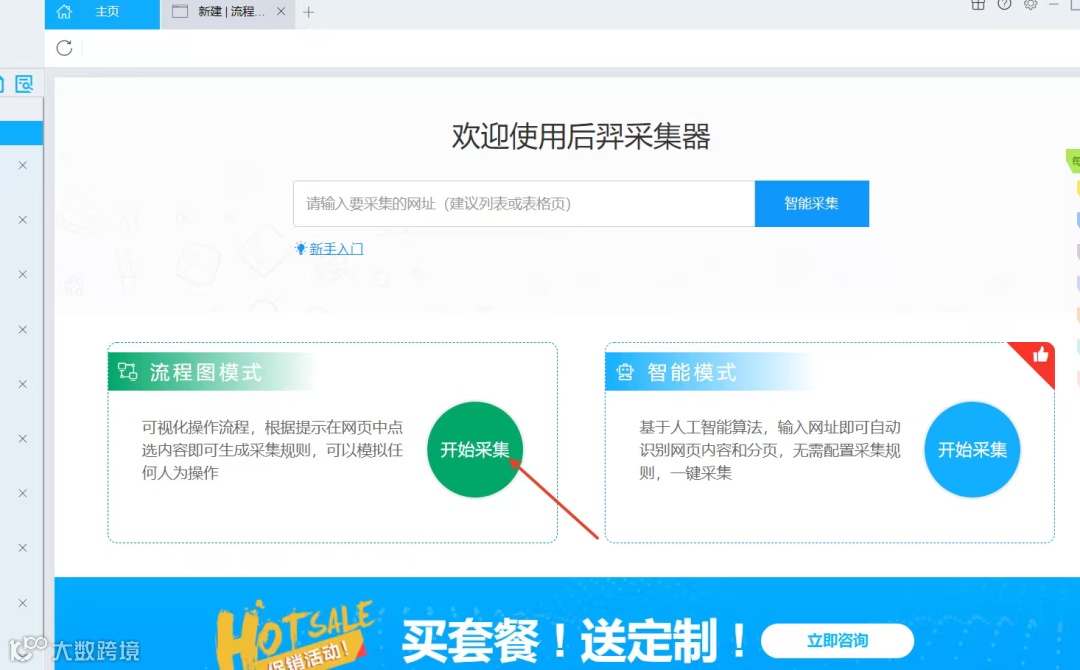
Task: Click the 立即咨询 button in the promo banner
Action: click(x=838, y=641)
